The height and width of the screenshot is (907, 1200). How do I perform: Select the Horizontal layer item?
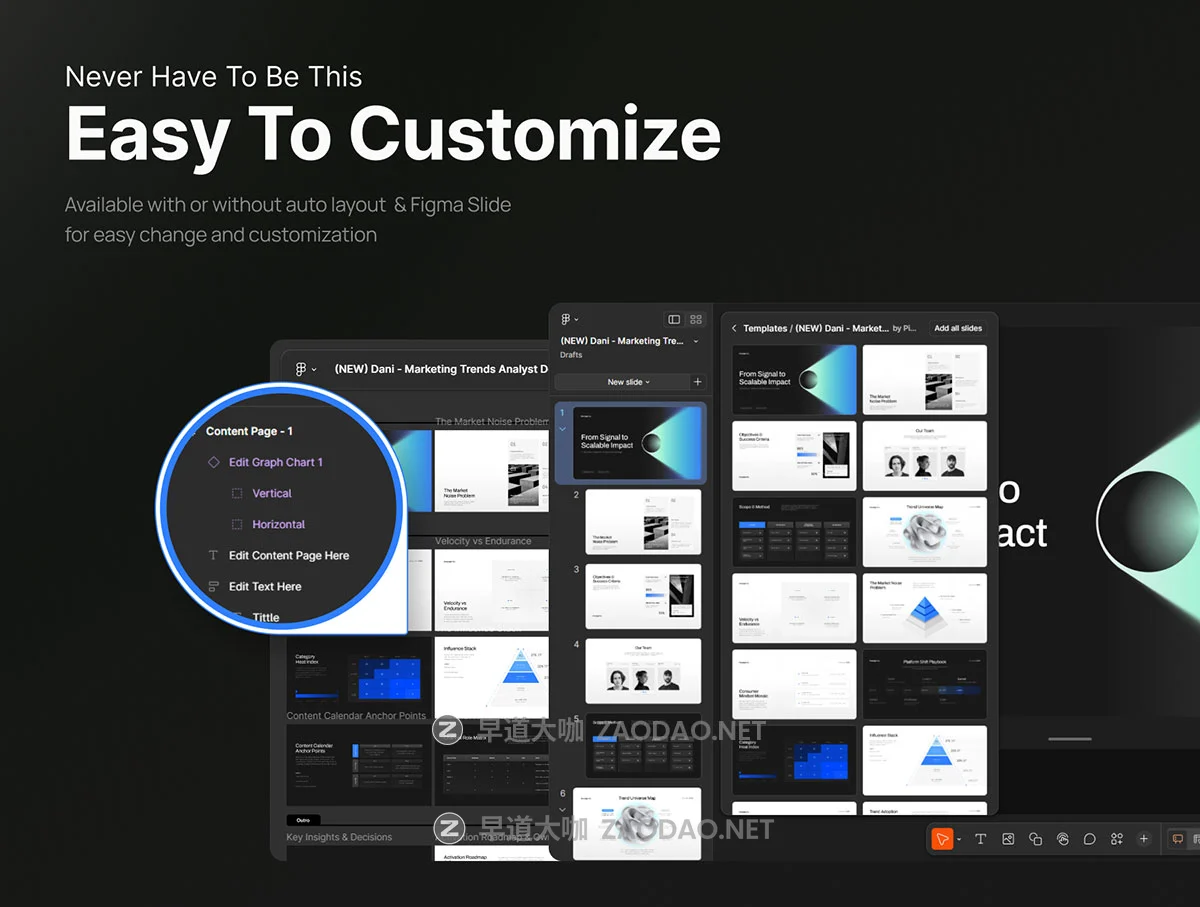278,524
